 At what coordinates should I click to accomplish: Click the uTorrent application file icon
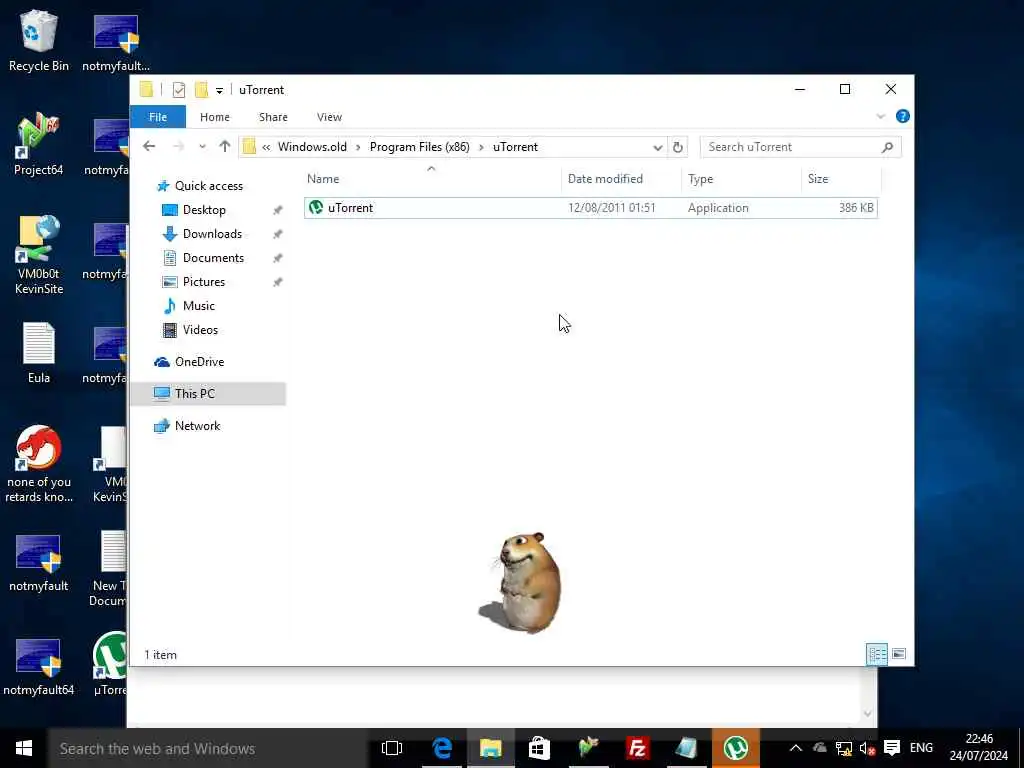tap(316, 208)
